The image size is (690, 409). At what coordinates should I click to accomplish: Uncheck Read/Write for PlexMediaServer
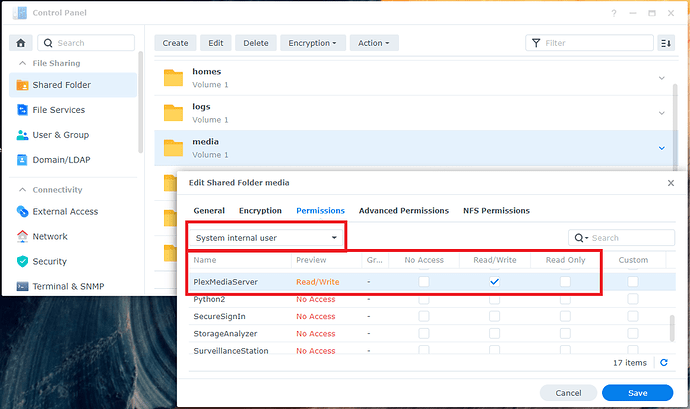click(495, 282)
